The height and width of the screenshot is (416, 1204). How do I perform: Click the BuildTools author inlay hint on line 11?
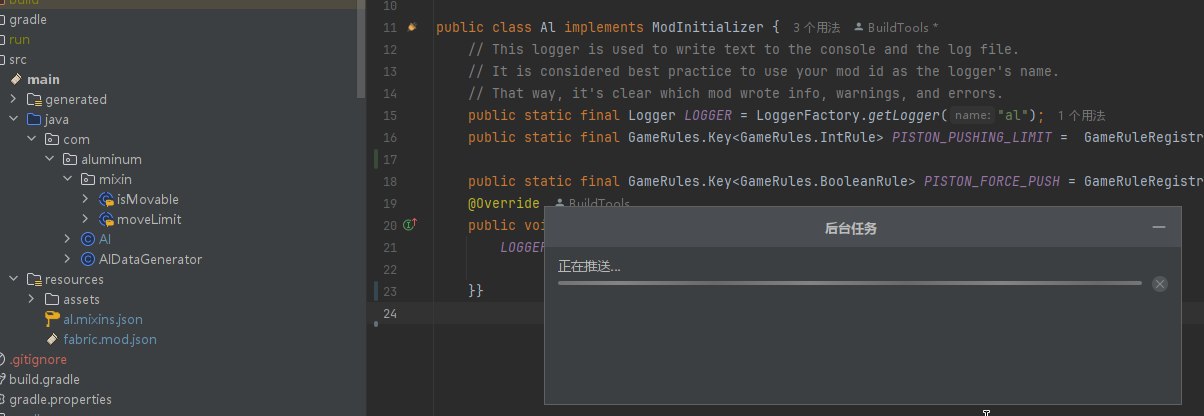pos(896,27)
